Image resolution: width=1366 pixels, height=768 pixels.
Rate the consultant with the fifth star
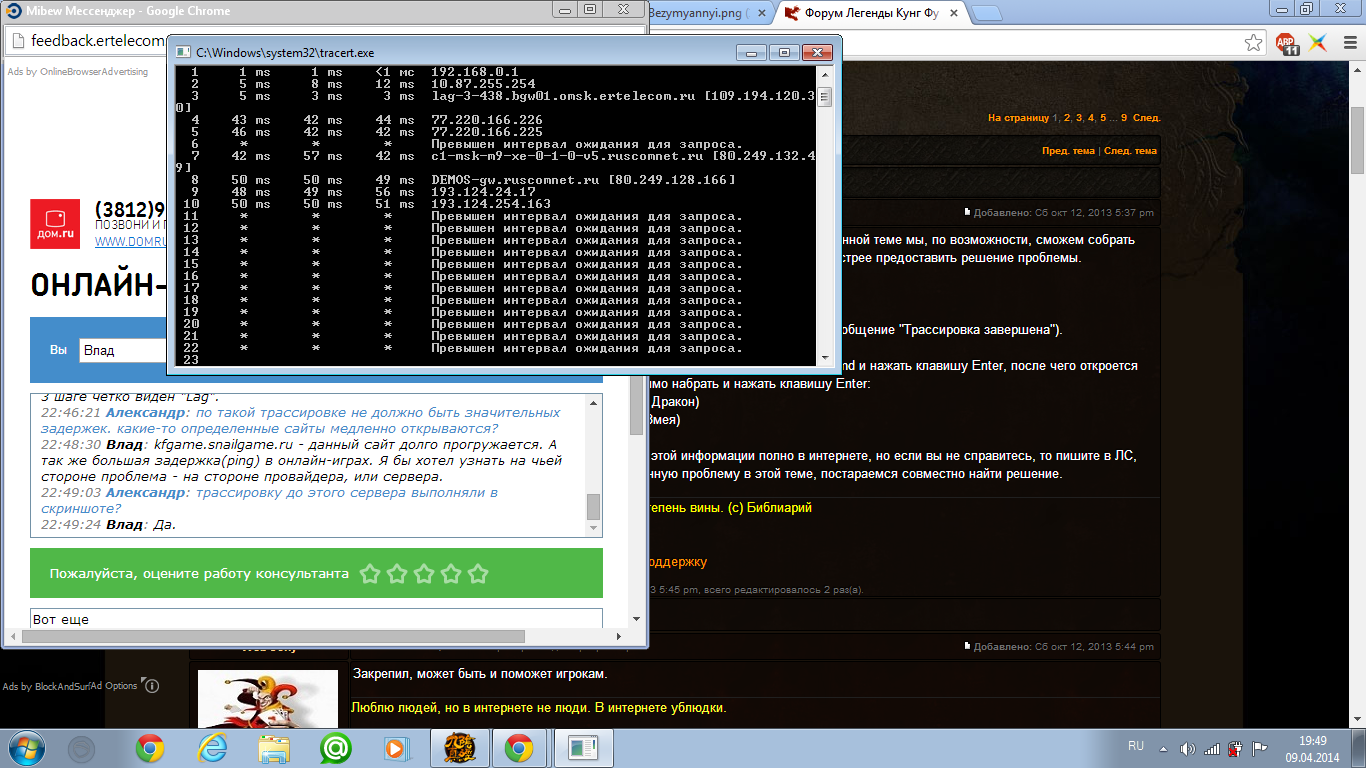click(478, 574)
